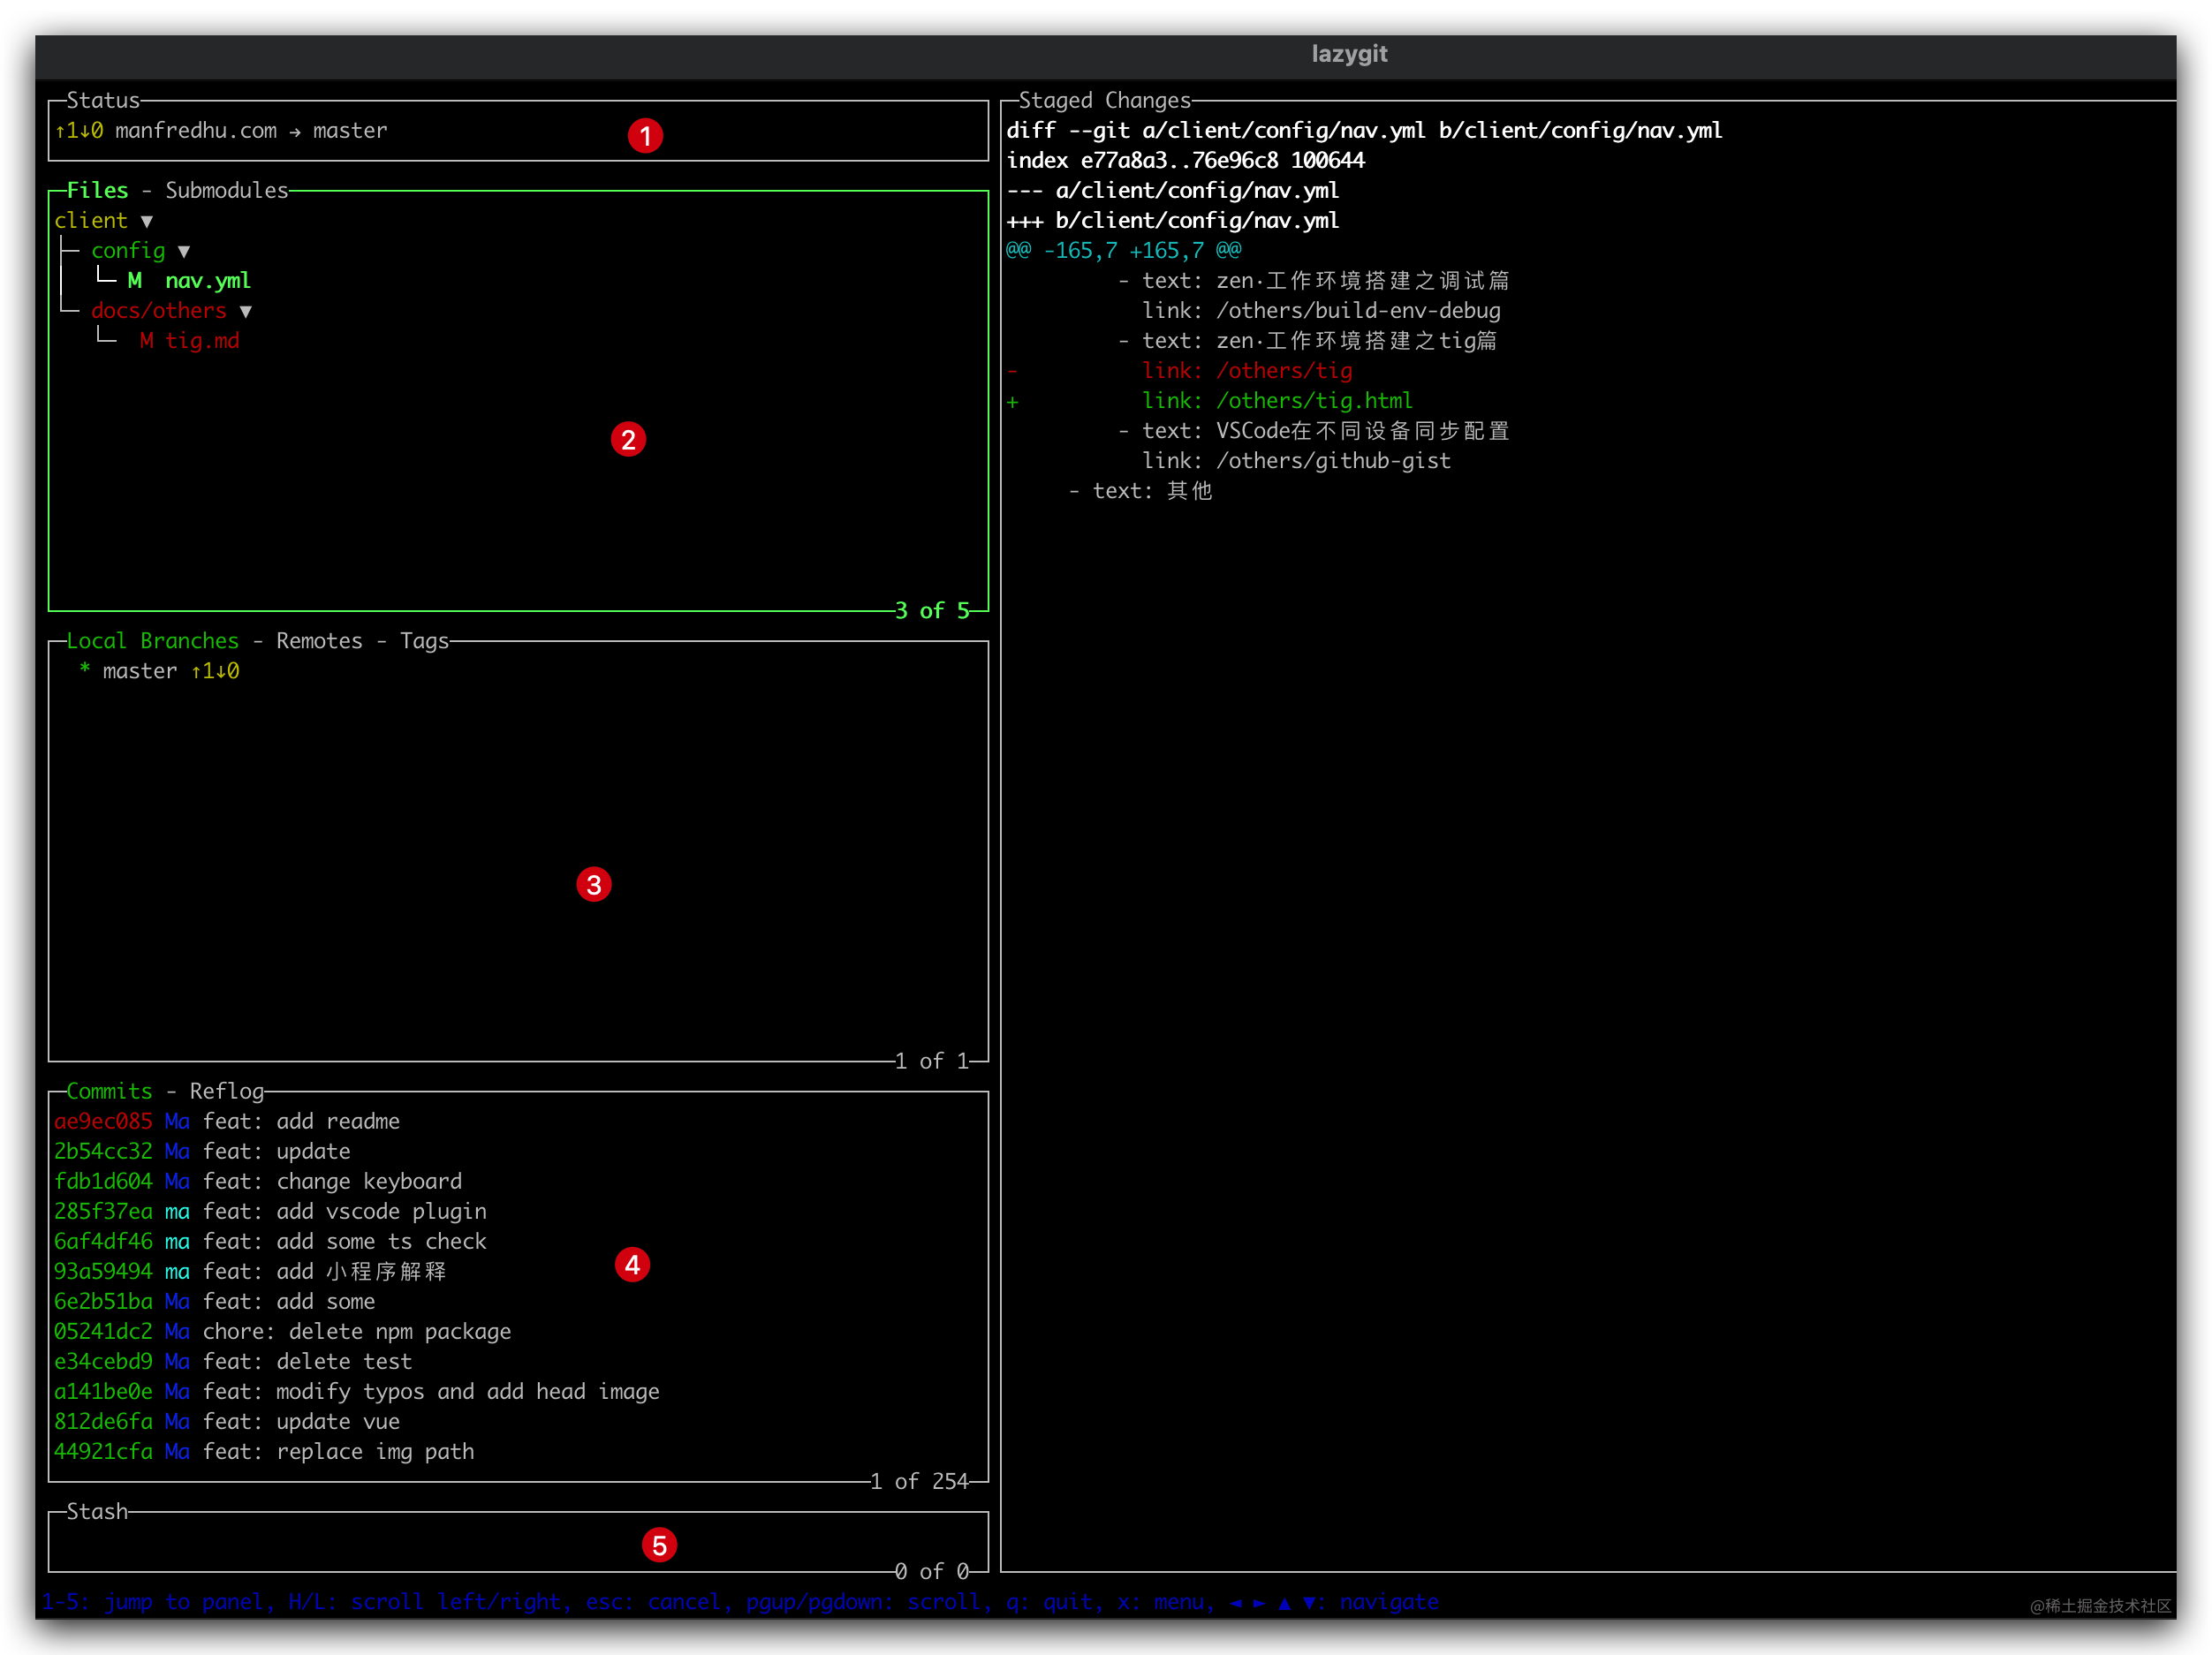Switch to the Submodules tab

pos(226,190)
